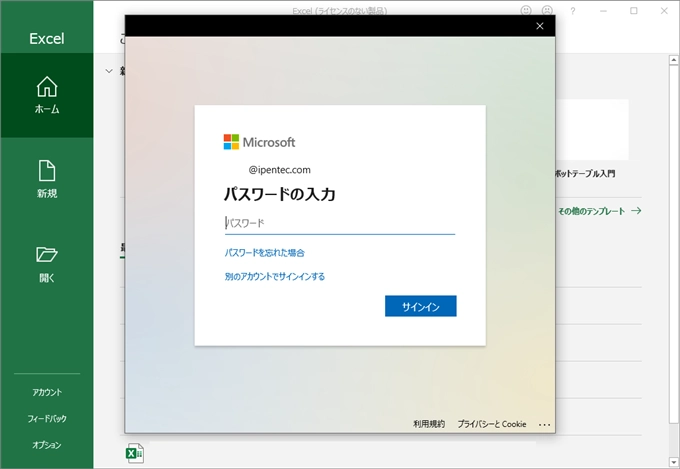The height and width of the screenshot is (469, 680).
Task: Click 別のアカウントでサインインする link
Action: tap(275, 276)
